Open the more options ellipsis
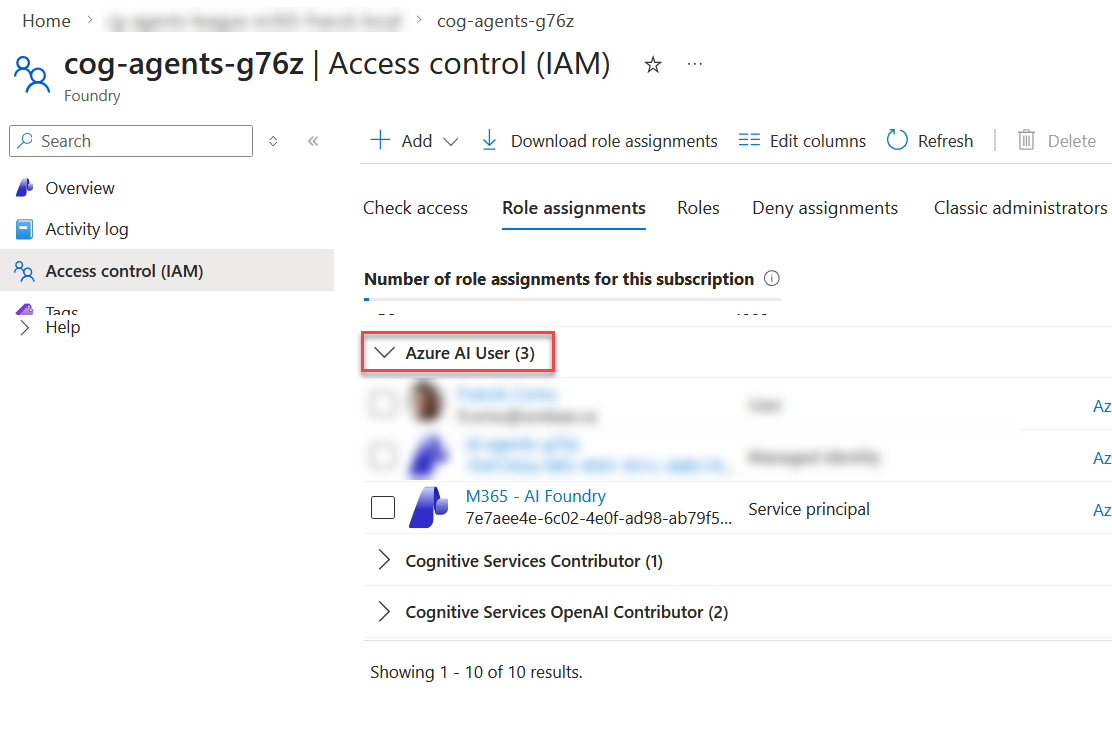 pos(695,65)
